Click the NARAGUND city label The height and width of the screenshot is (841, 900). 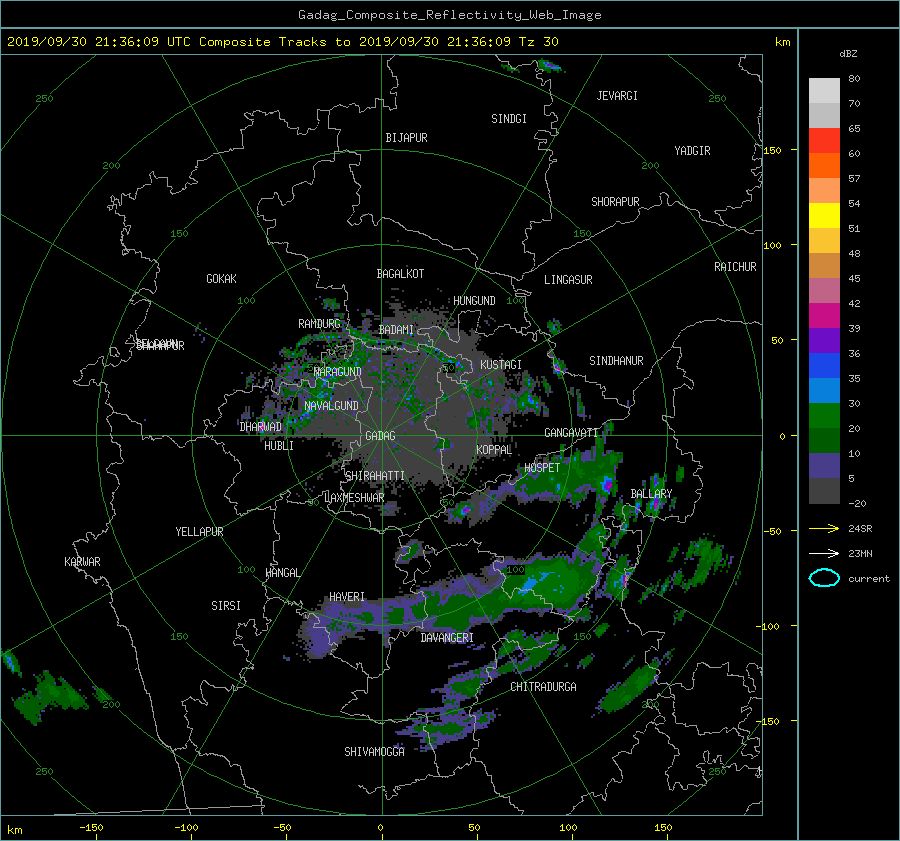(338, 372)
